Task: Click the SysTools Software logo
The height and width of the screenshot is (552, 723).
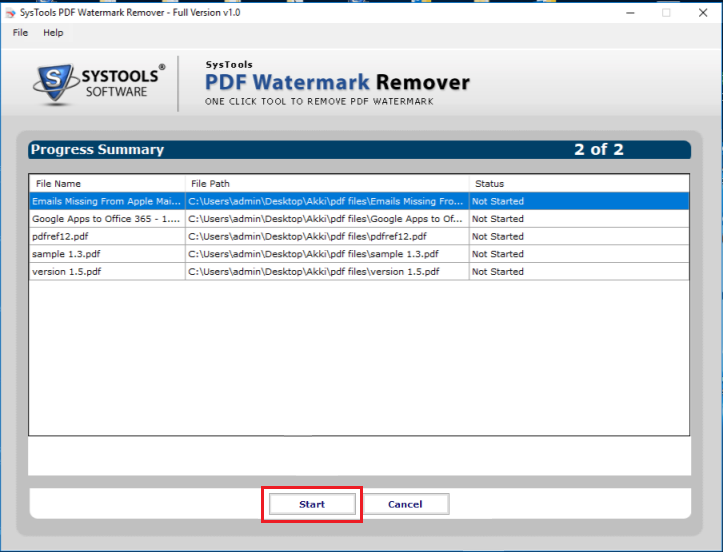Action: point(98,83)
